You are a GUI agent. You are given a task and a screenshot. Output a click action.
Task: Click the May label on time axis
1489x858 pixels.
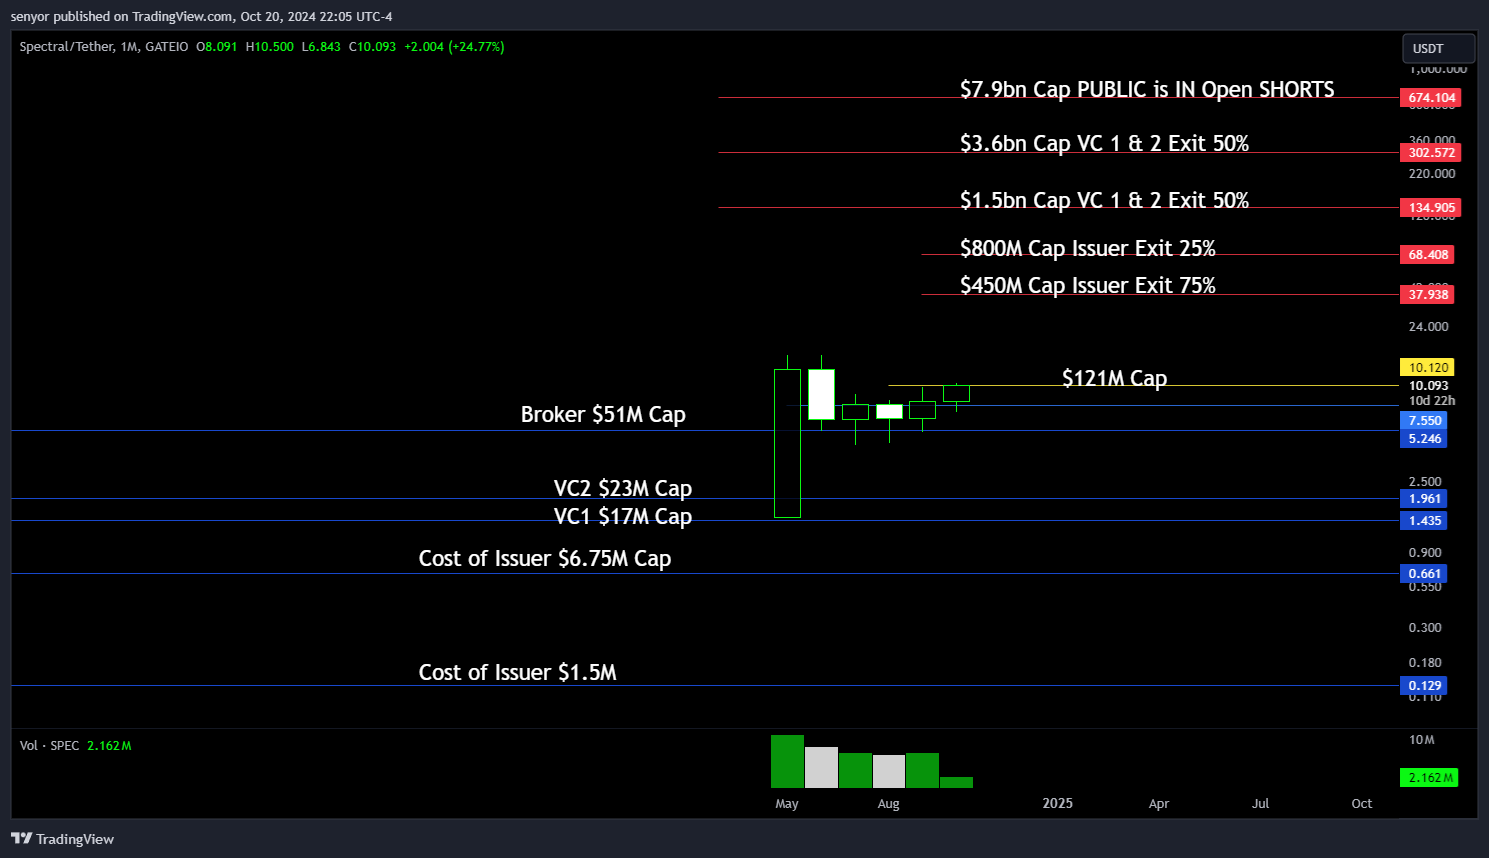tap(787, 804)
